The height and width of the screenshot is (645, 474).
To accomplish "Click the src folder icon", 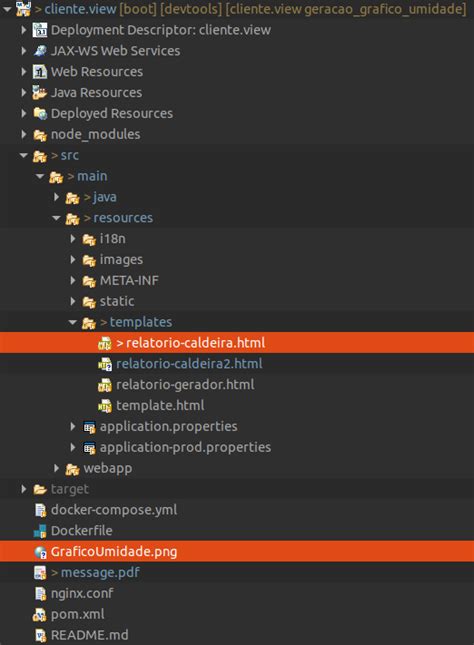I will tap(40, 155).
